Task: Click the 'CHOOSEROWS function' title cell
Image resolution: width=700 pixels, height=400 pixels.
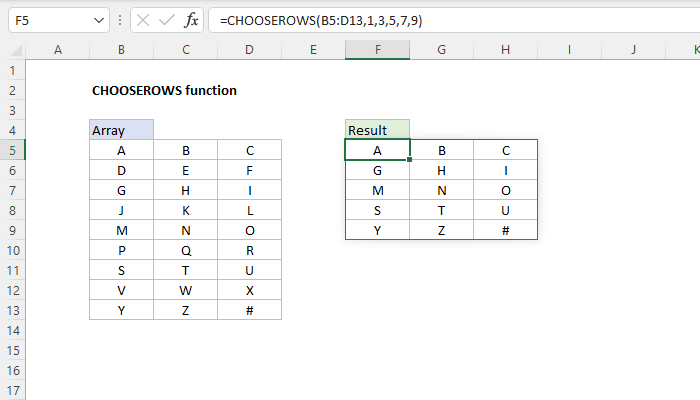Action: (x=164, y=90)
